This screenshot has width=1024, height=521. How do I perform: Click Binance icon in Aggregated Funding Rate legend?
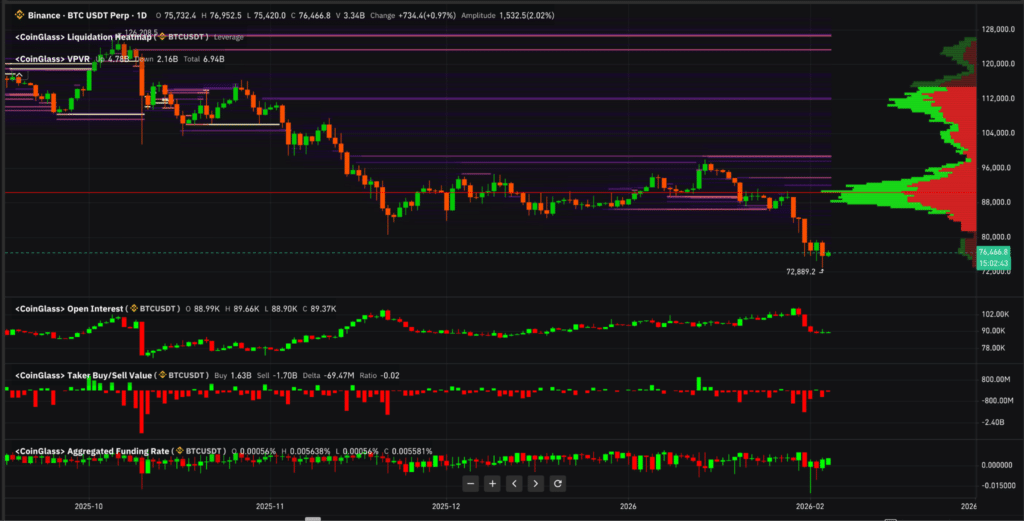(180, 451)
